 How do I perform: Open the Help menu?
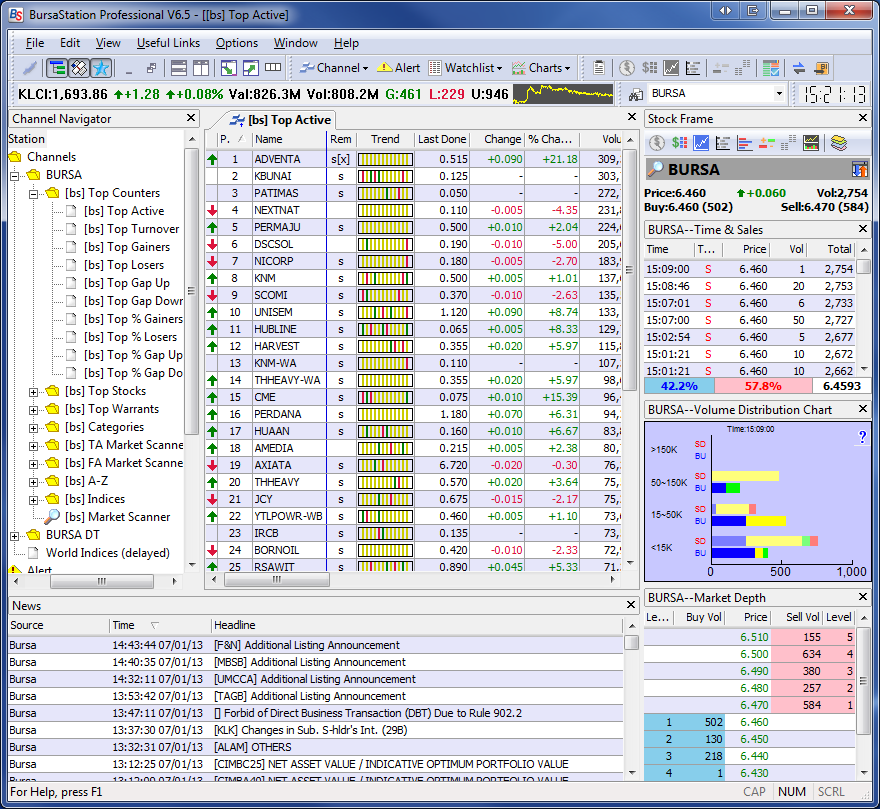[346, 43]
